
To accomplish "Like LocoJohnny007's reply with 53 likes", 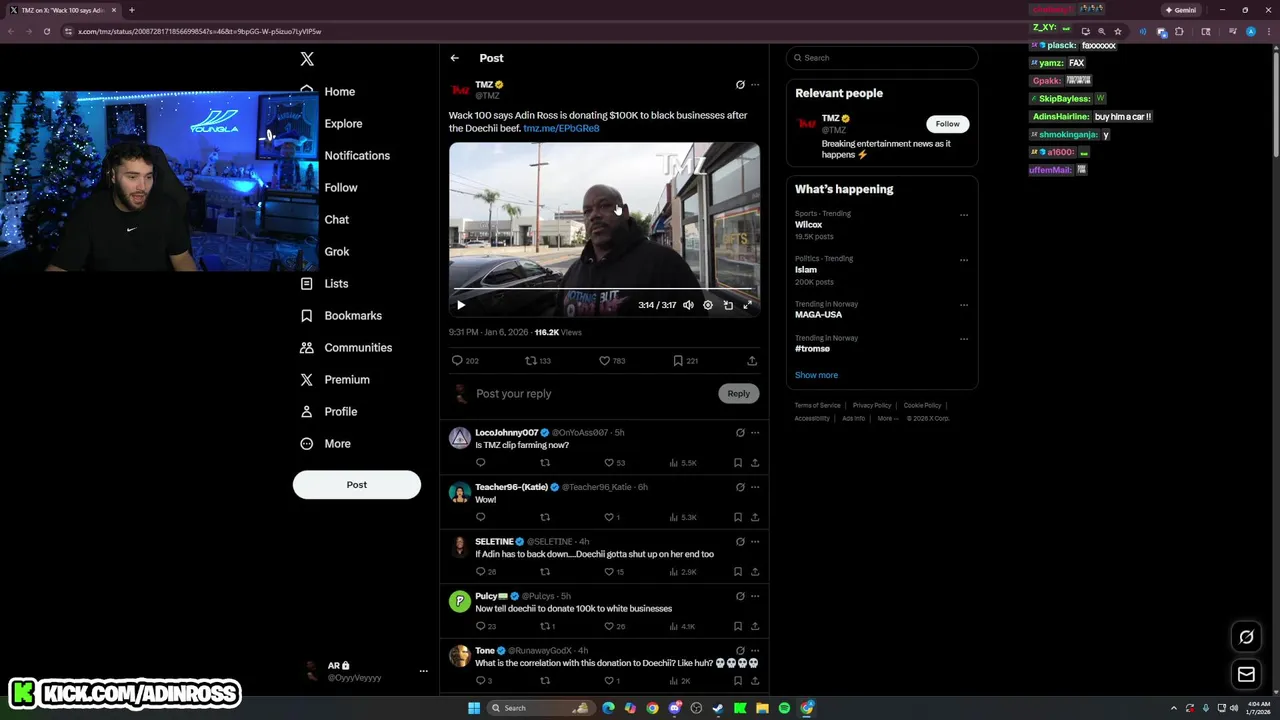I will [614, 463].
